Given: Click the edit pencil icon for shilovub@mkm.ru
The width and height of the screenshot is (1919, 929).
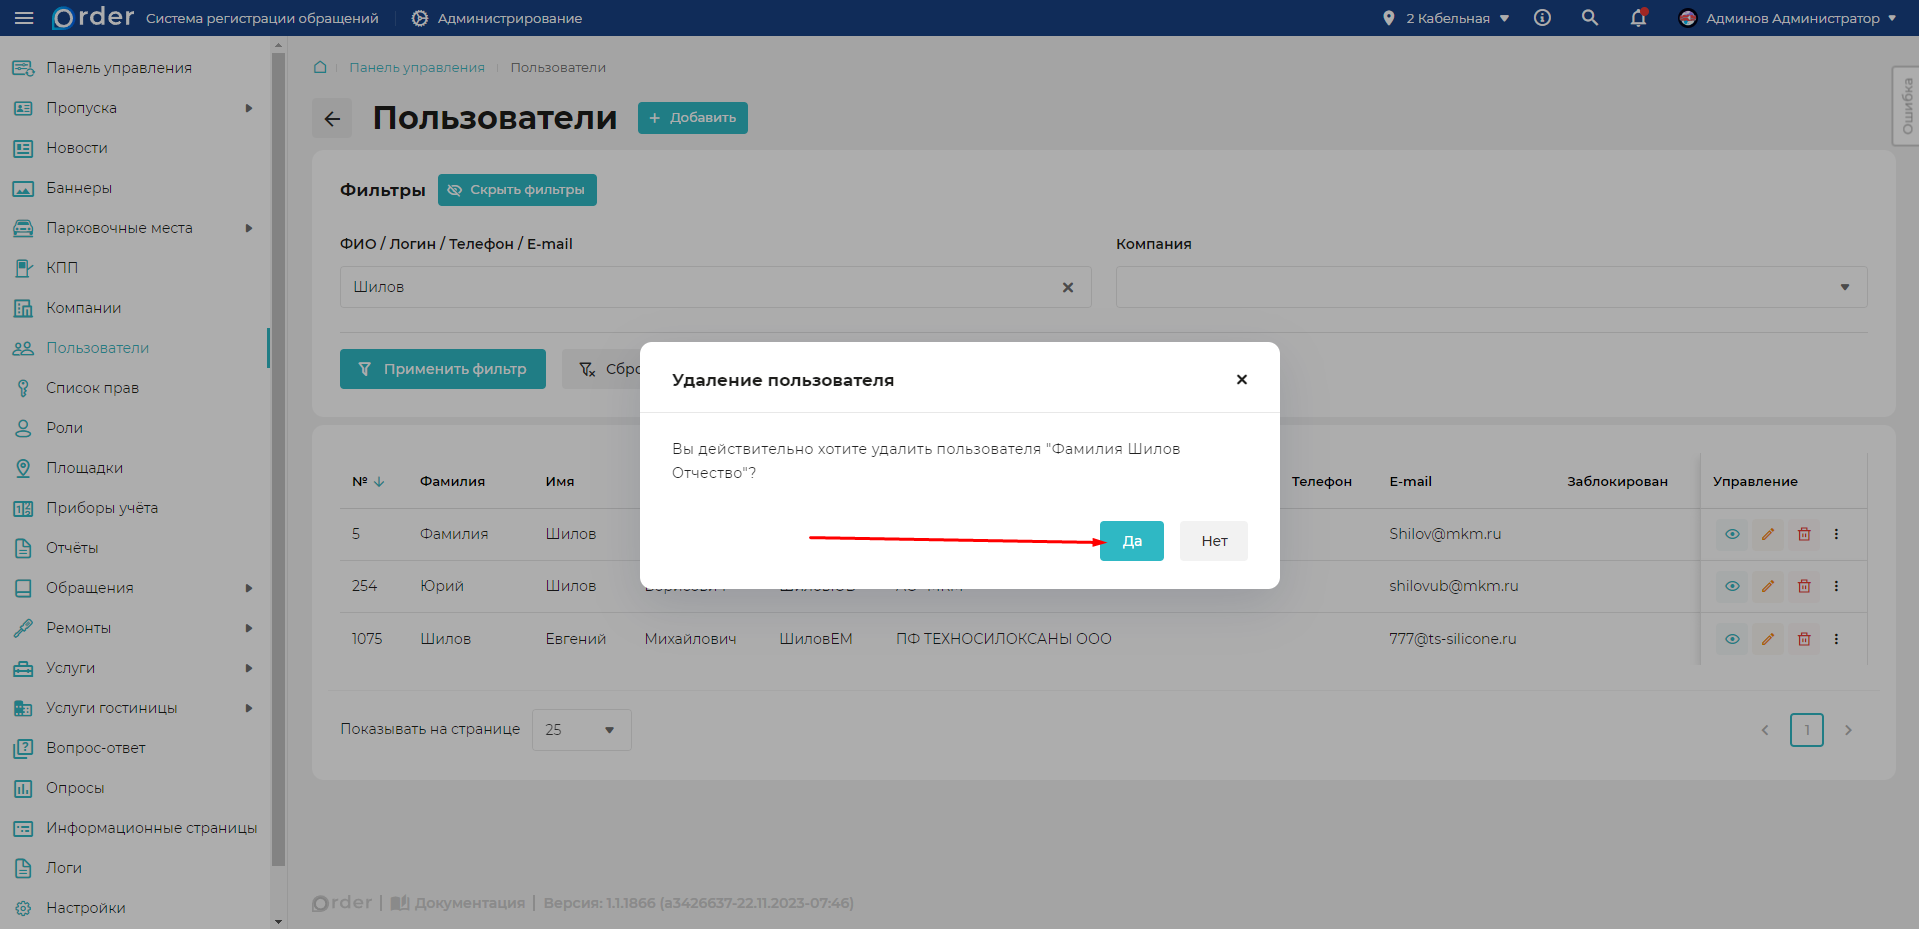Looking at the screenshot, I should 1768,586.
